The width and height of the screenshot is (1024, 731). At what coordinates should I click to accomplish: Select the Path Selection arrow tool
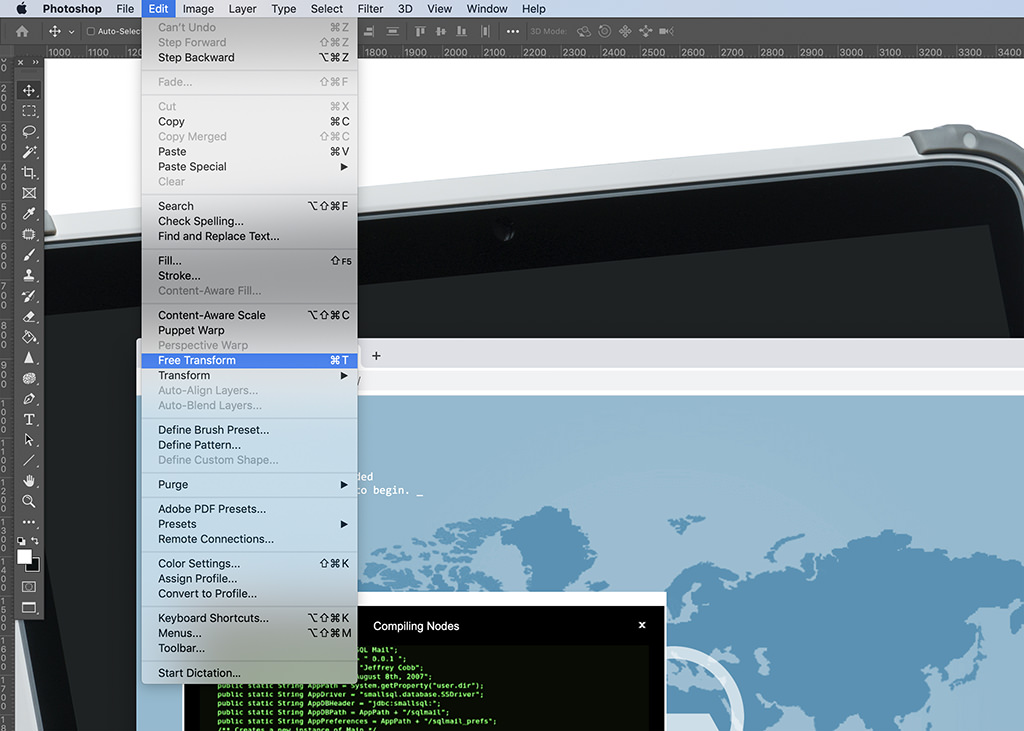(x=29, y=440)
